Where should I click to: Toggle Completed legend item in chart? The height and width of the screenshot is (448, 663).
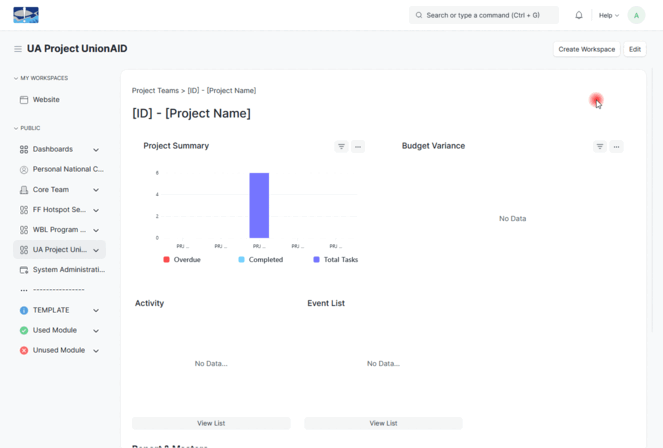[x=260, y=260]
